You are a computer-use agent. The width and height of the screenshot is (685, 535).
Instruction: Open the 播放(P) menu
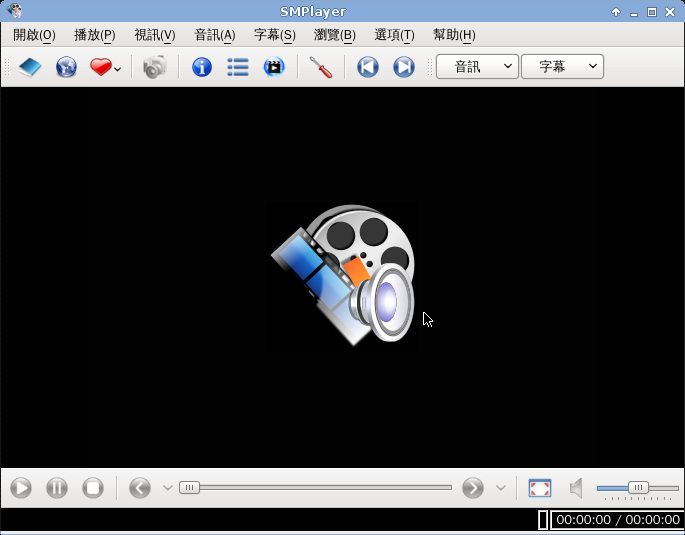point(95,35)
